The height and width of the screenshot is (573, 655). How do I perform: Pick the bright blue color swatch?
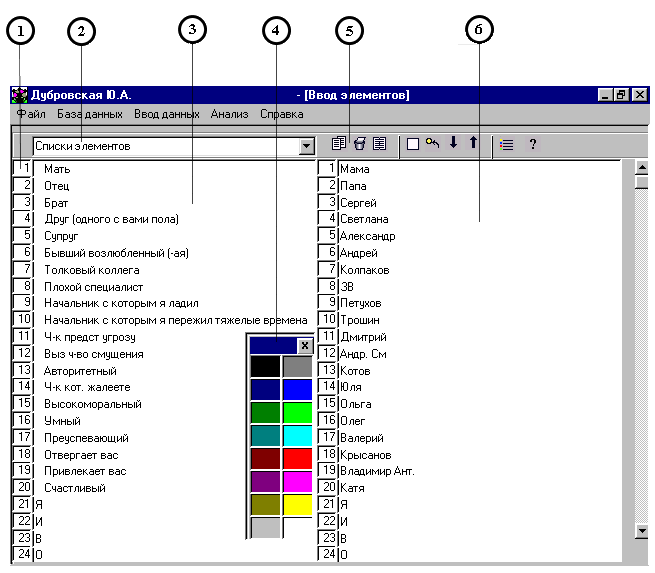[x=297, y=390]
